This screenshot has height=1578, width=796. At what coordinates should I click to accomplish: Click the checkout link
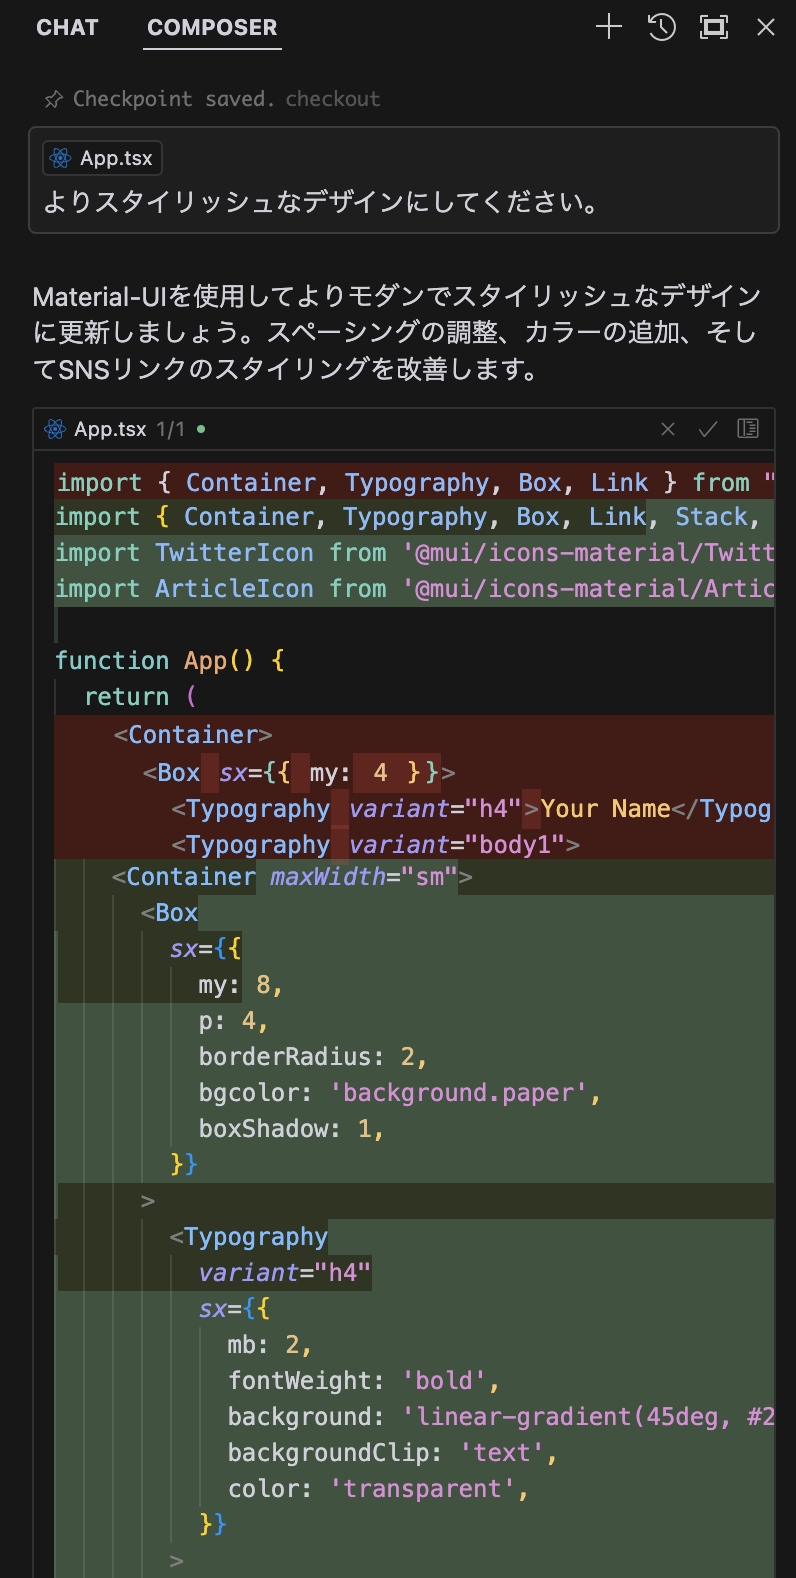point(333,99)
